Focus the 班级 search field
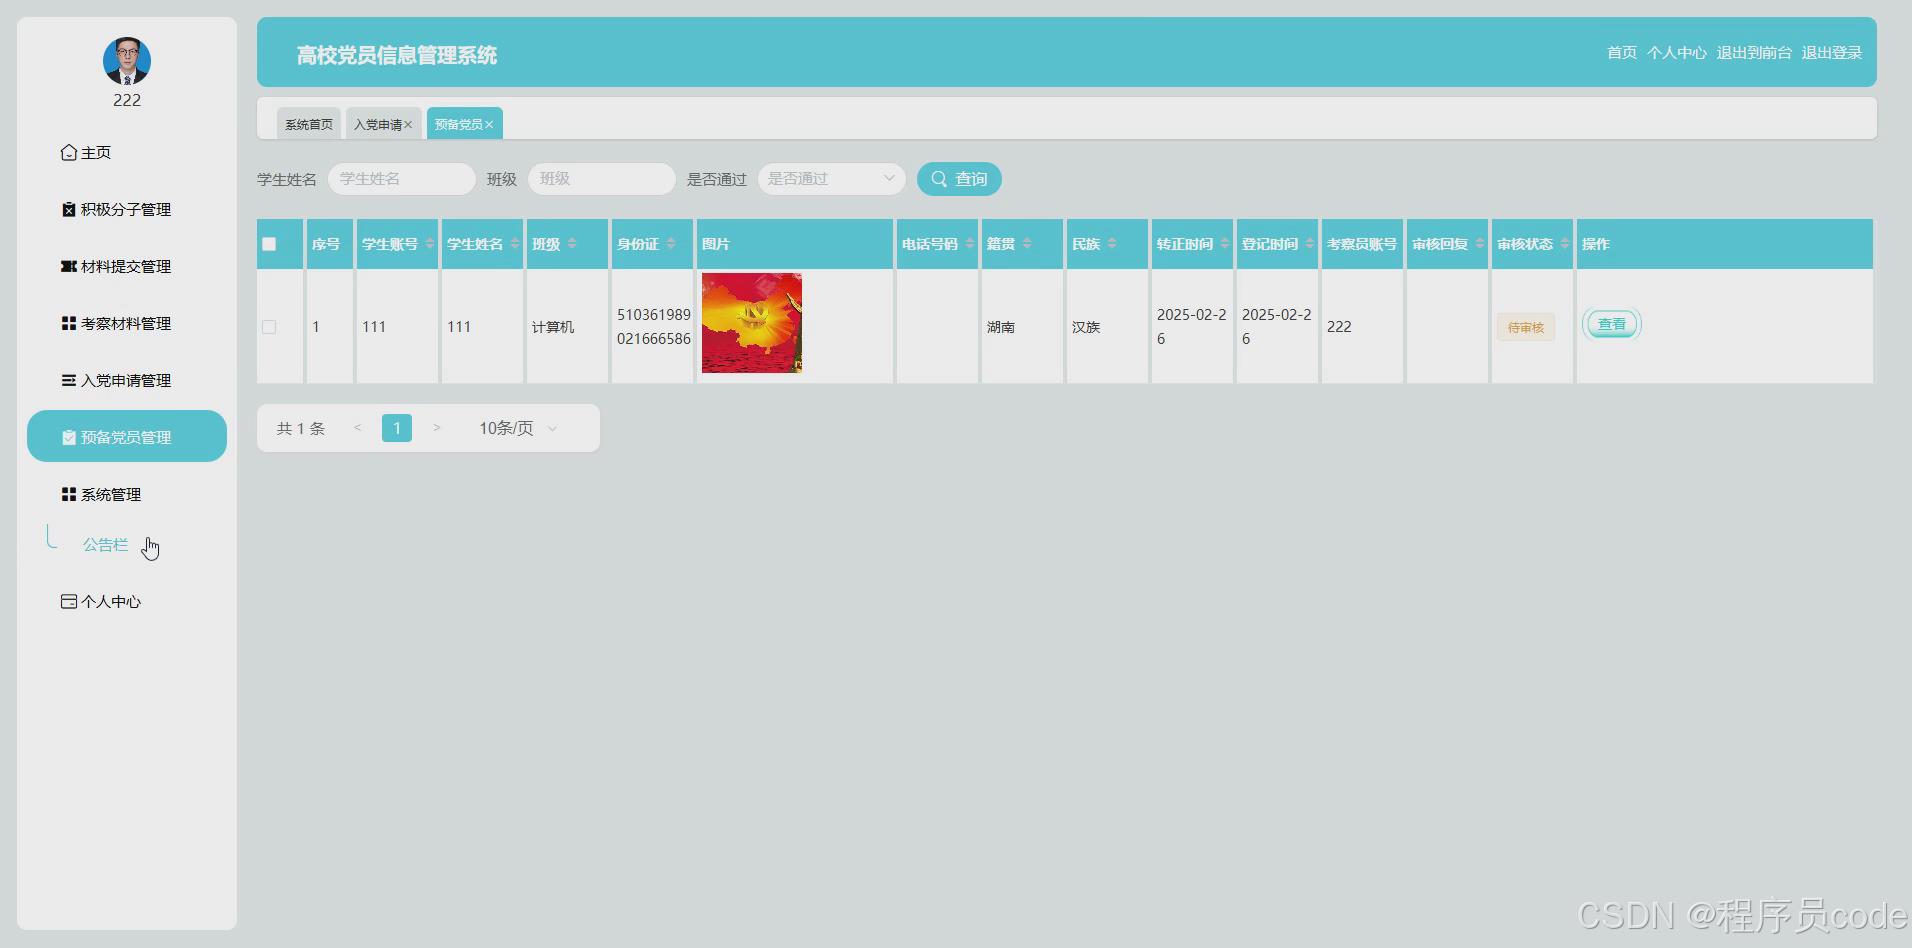The width and height of the screenshot is (1912, 948). (x=602, y=179)
